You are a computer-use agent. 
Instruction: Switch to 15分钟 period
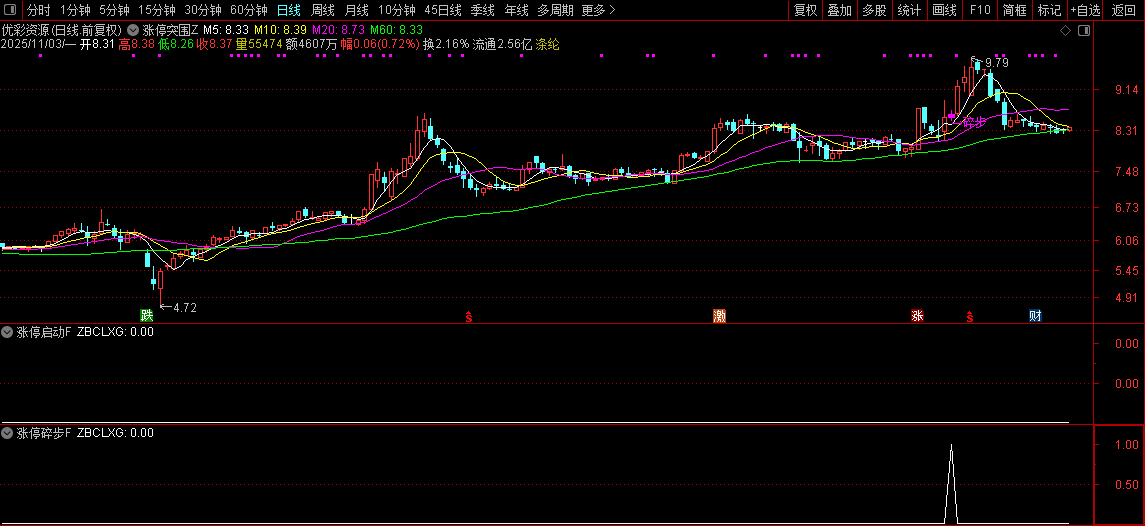[x=156, y=10]
